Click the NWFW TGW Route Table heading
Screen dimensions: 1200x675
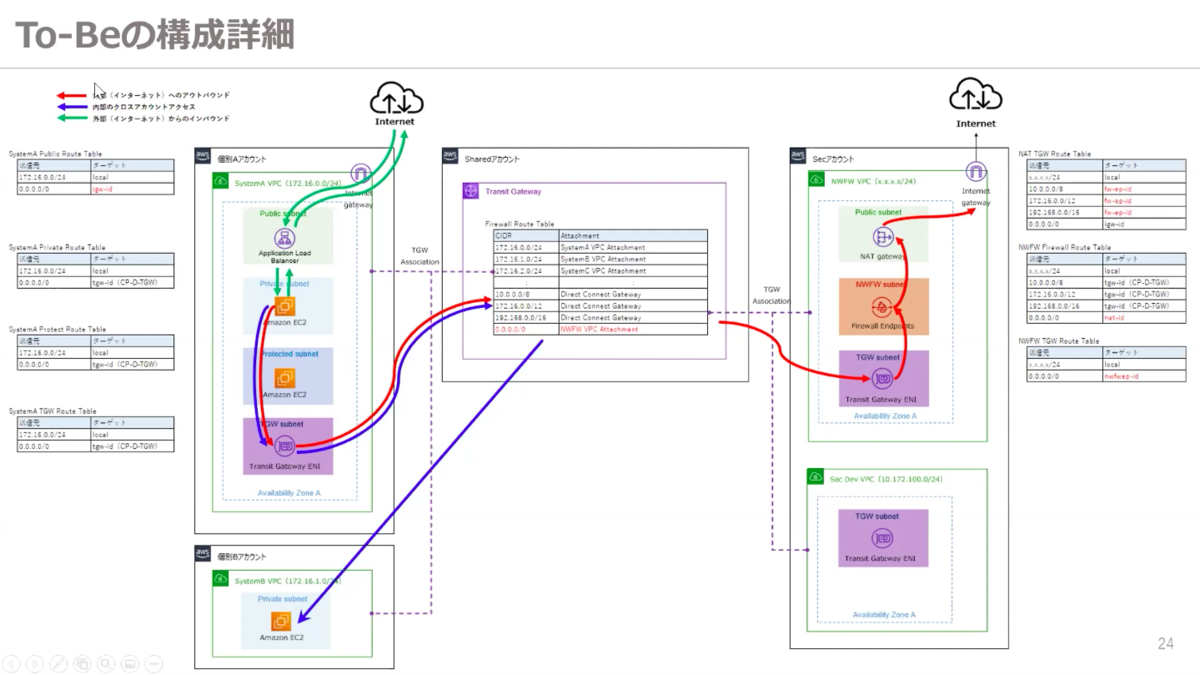pos(1059,341)
